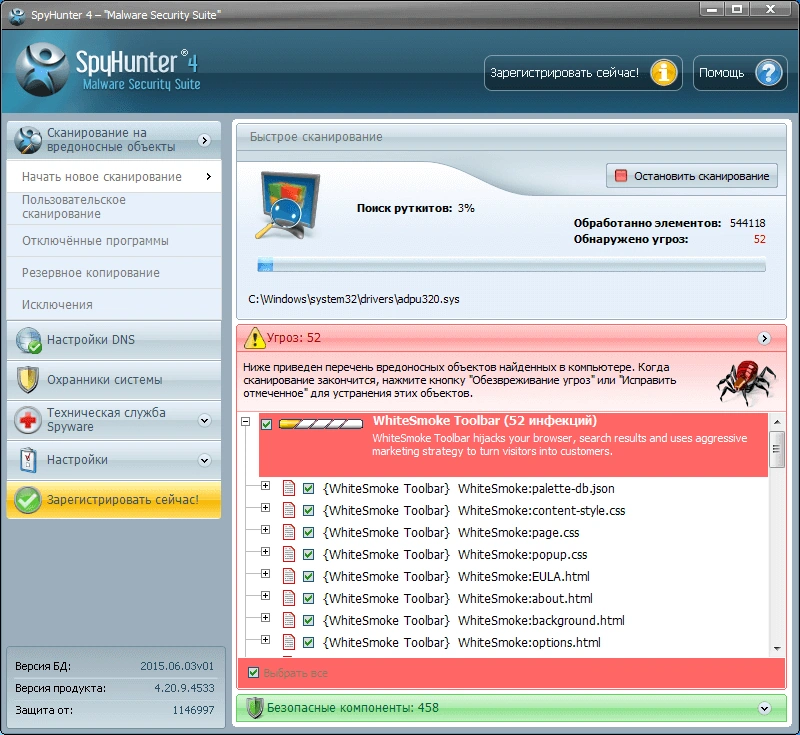Viewport: 800px width, 735px height.
Task: Click the yellow warning triangle icon by Угроз
Action: tap(255, 338)
